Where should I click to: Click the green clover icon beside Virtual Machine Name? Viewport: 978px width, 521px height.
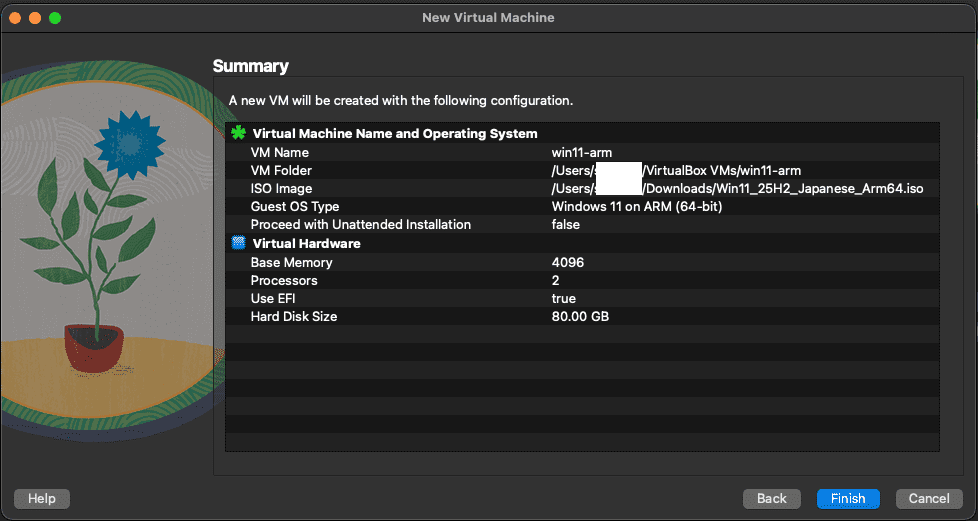tap(238, 133)
